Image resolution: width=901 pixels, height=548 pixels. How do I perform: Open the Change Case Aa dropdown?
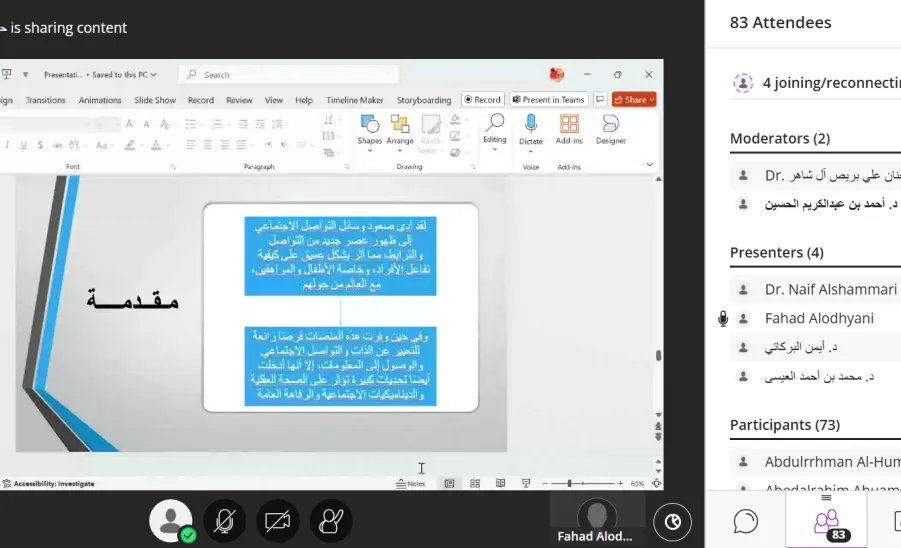tap(103, 145)
